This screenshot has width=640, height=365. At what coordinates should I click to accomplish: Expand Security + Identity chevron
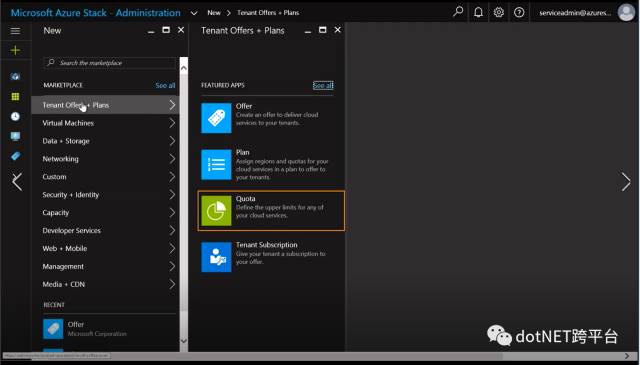click(172, 195)
